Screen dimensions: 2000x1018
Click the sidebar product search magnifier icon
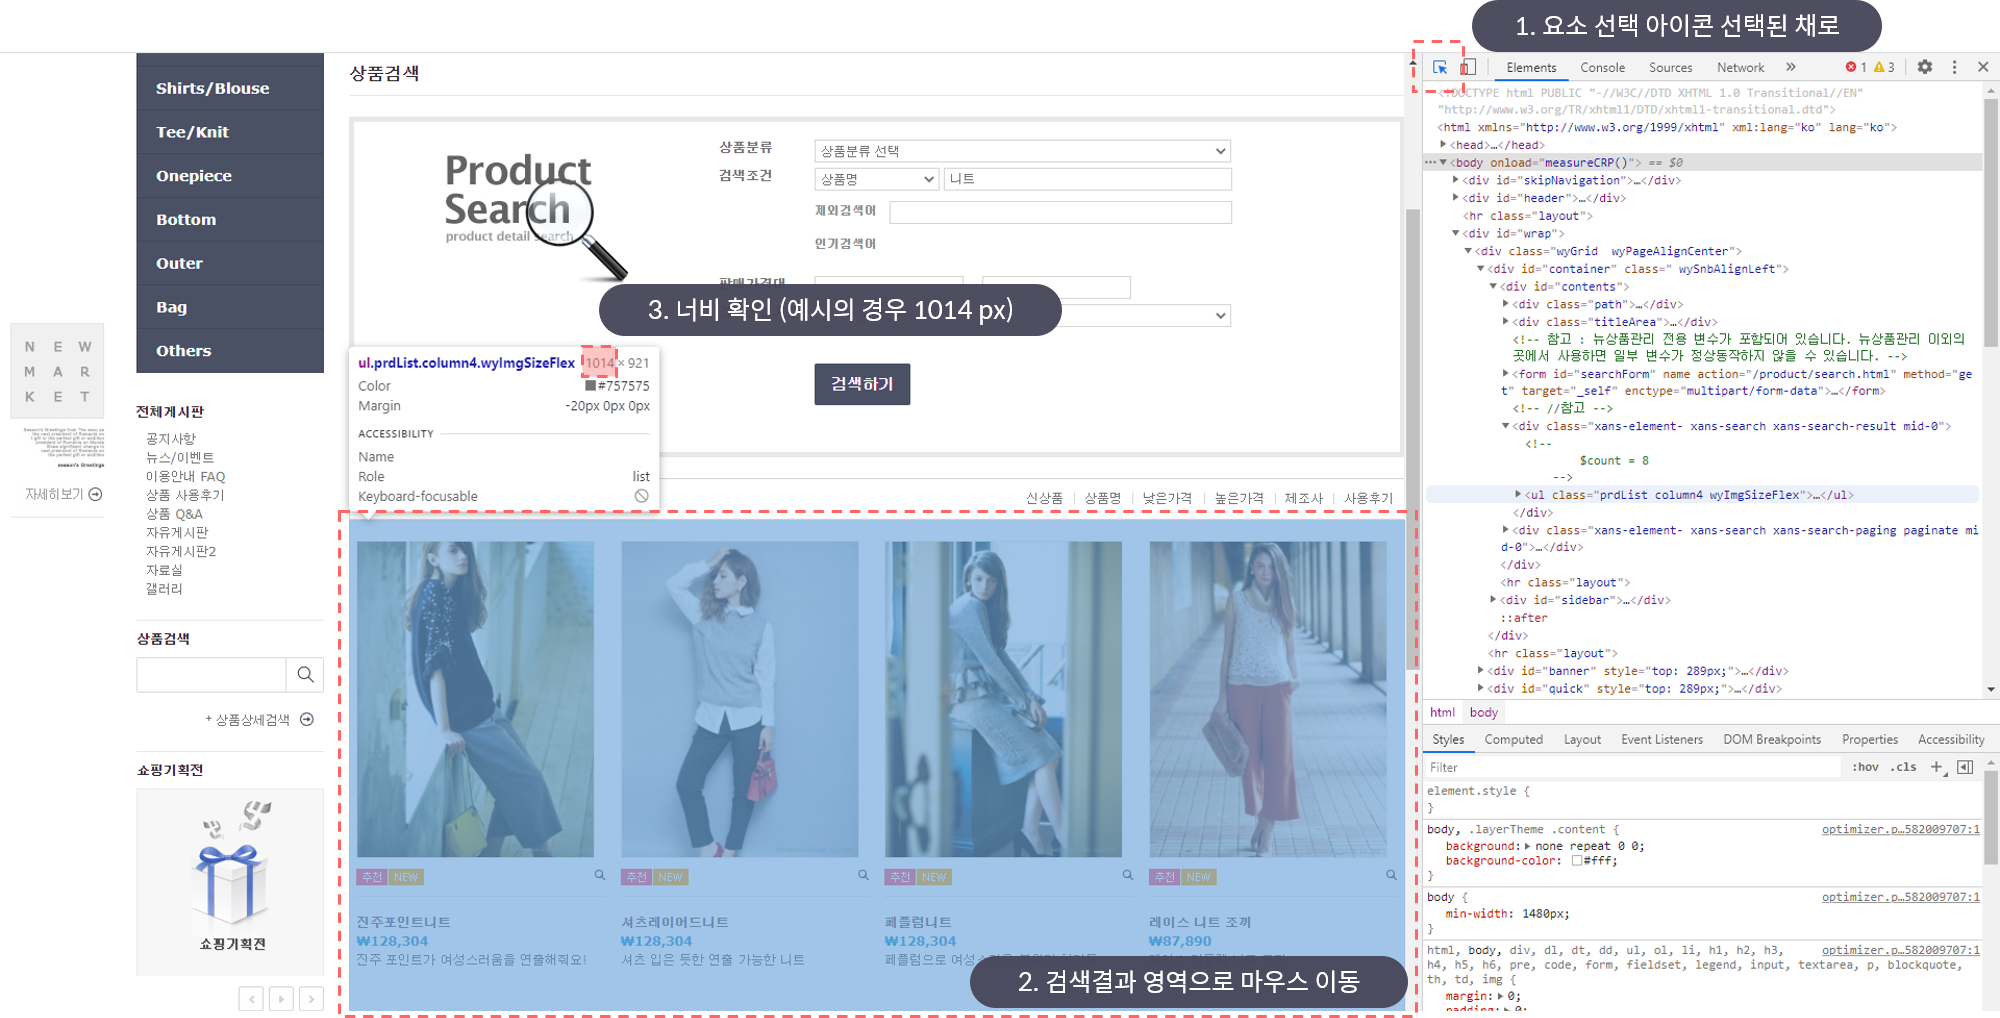305,675
